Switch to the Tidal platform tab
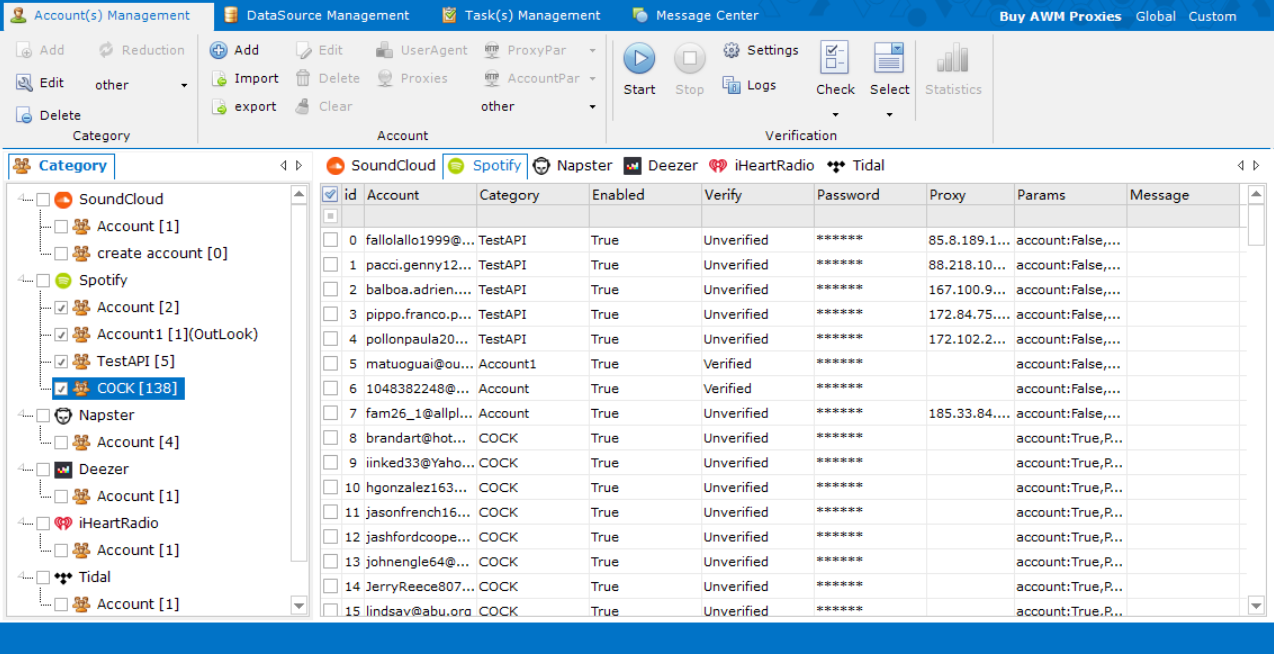The height and width of the screenshot is (654, 1274). pos(857,166)
